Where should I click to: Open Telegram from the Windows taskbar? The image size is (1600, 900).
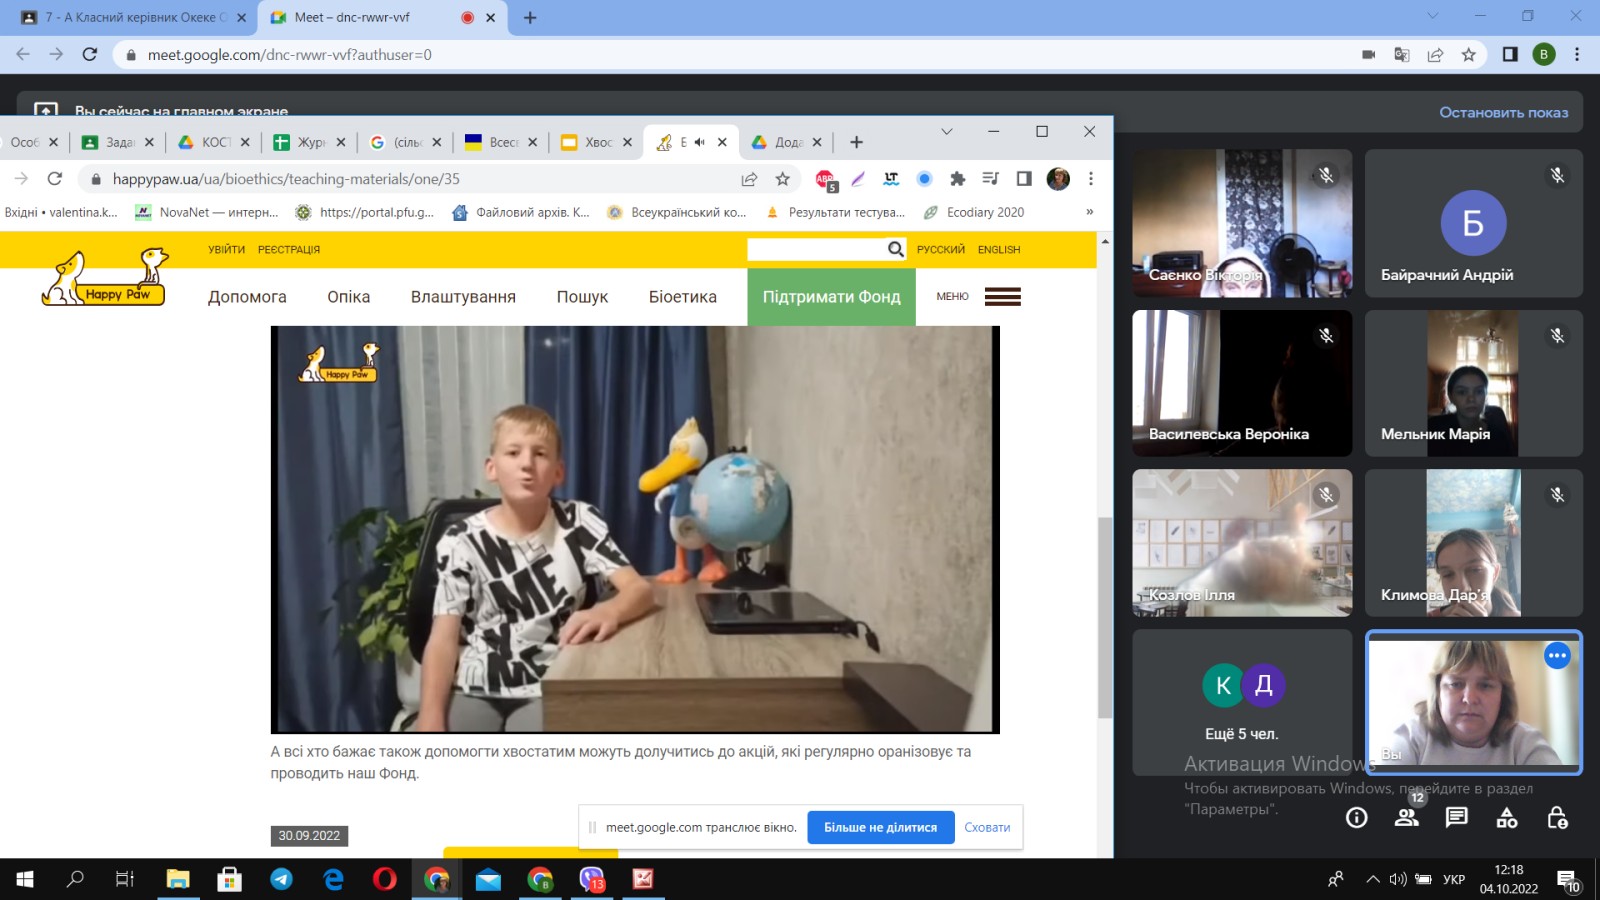(281, 879)
